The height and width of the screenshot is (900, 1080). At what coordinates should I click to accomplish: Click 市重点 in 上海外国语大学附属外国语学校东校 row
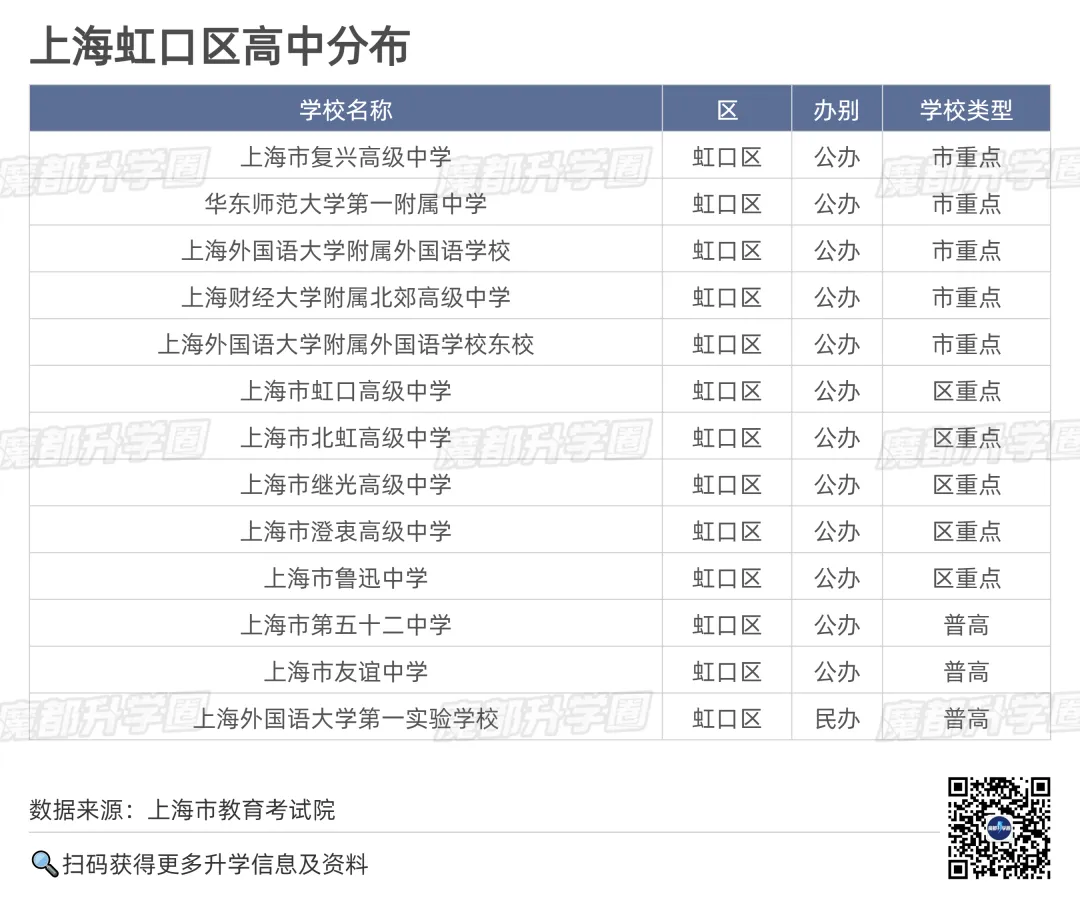pos(966,344)
